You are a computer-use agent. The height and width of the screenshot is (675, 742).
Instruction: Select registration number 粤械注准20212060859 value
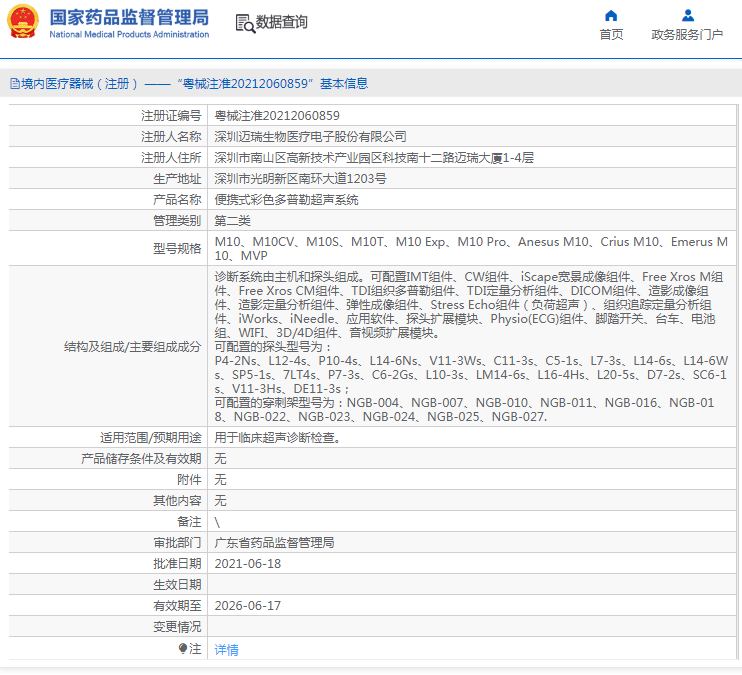pyautogui.click(x=277, y=115)
